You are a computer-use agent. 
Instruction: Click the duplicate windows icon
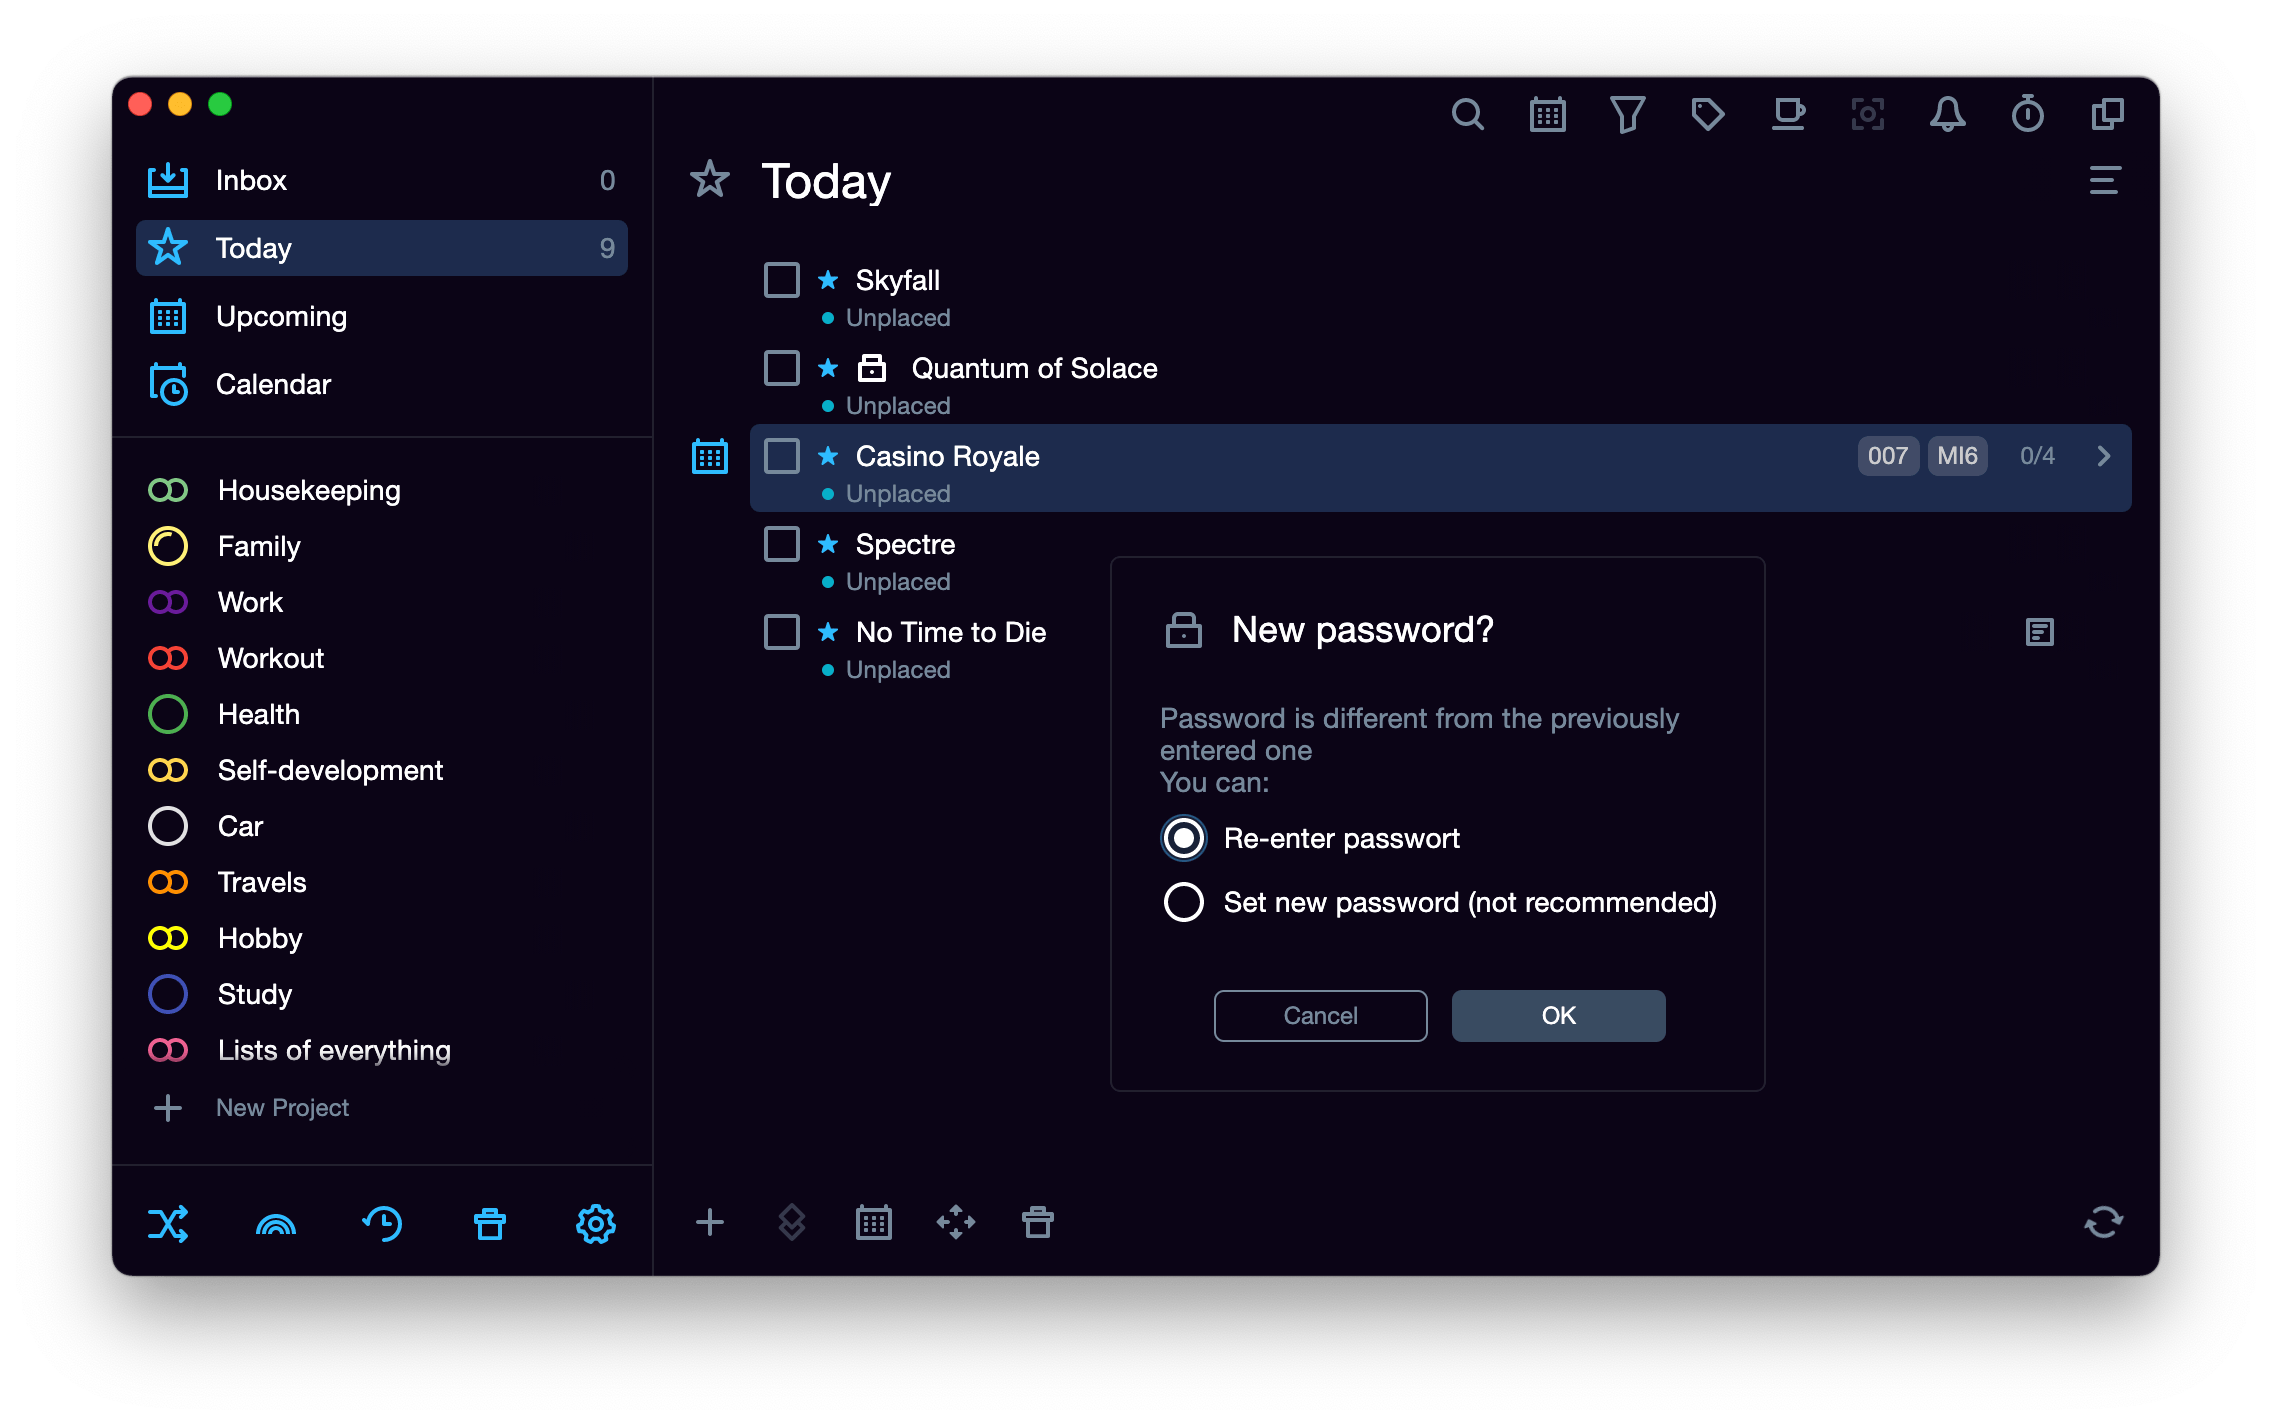coord(2107,115)
